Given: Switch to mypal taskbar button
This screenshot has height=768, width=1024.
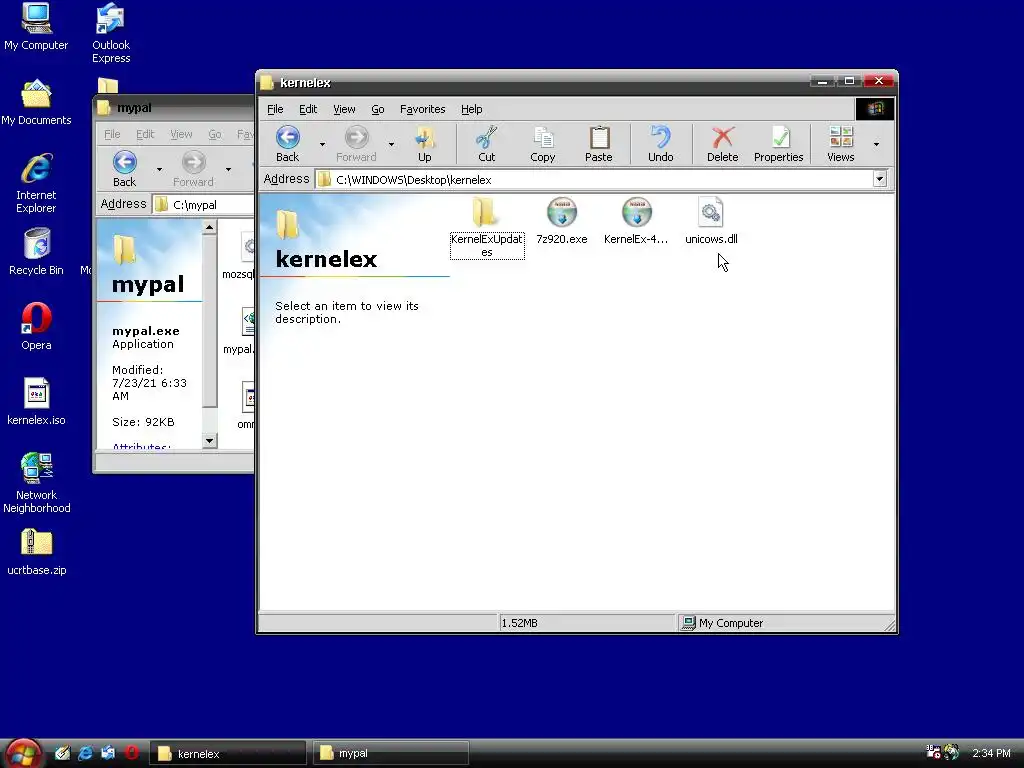Looking at the screenshot, I should (x=391, y=753).
